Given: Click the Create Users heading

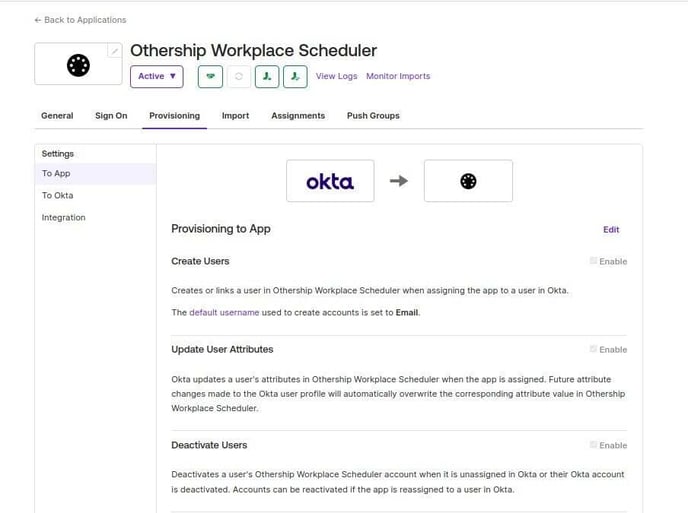Looking at the screenshot, I should [x=200, y=261].
